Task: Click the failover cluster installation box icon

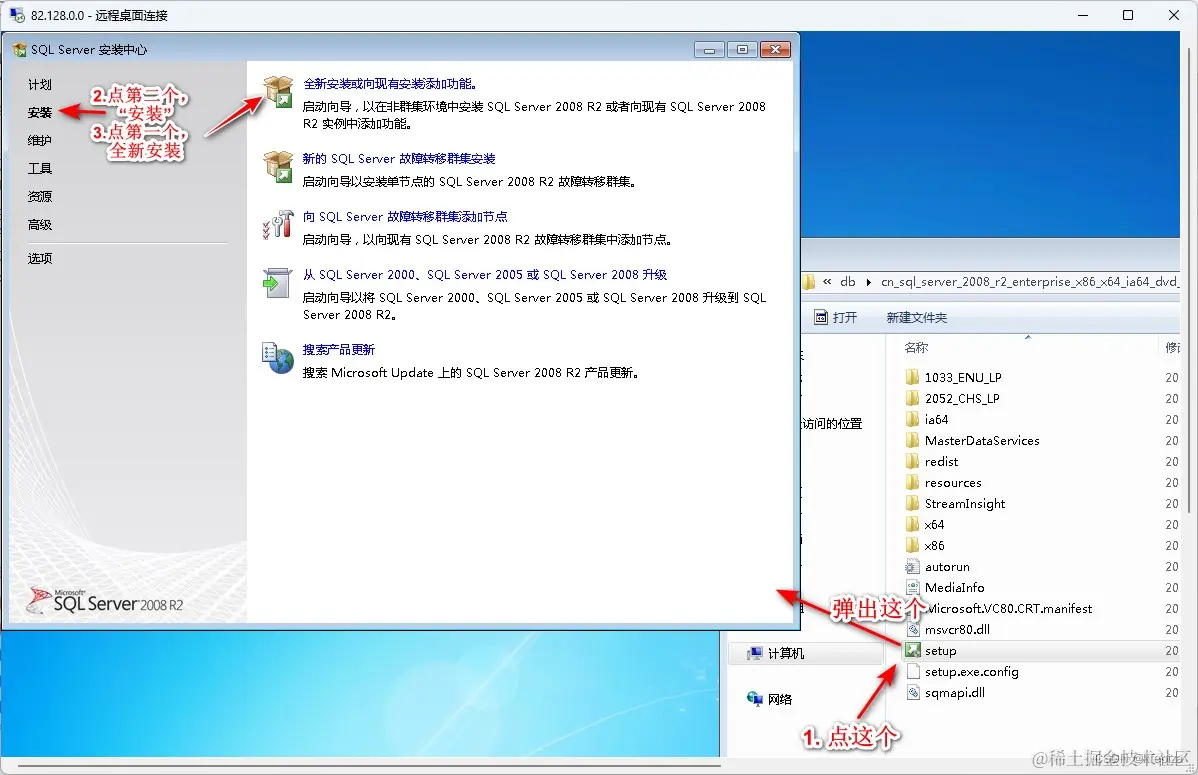Action: 278,166
